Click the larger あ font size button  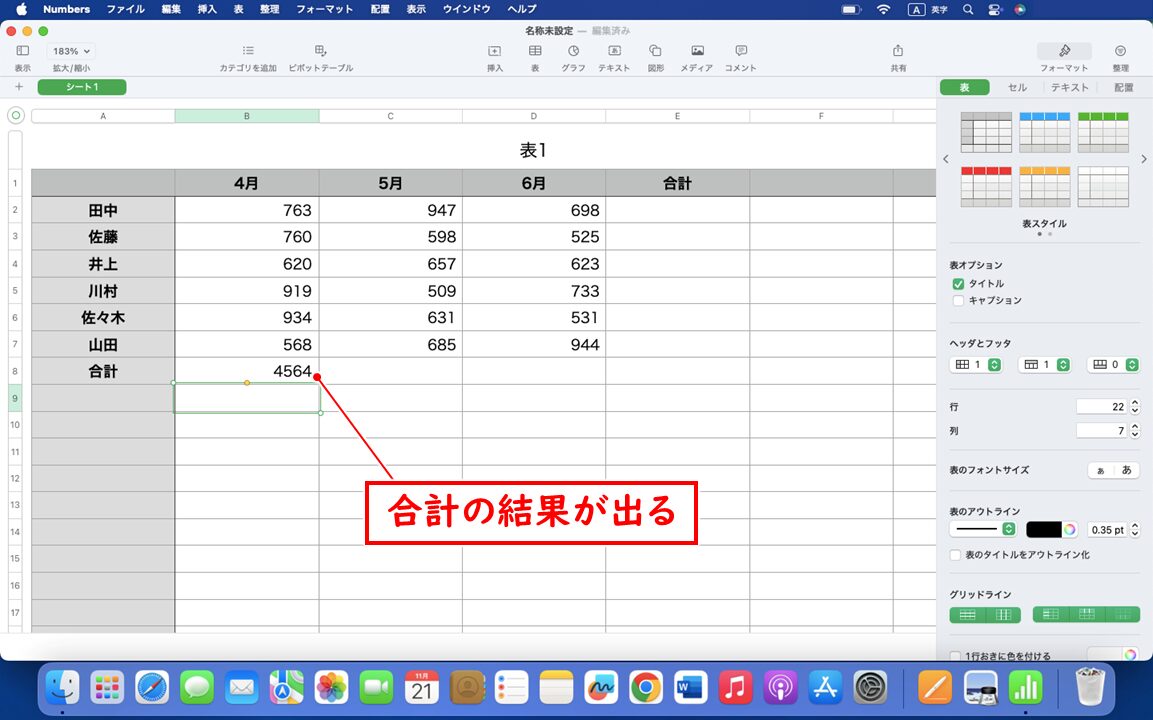click(1125, 469)
